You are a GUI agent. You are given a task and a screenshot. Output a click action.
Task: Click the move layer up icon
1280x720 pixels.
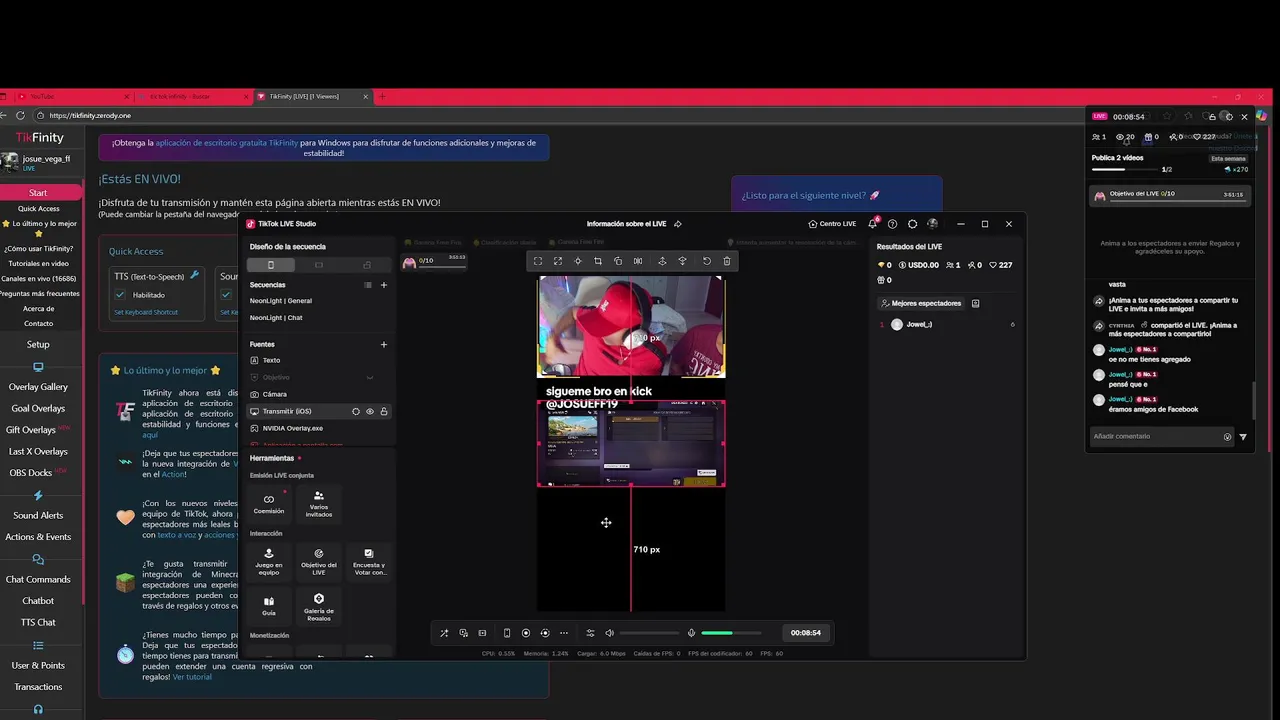pyautogui.click(x=662, y=261)
